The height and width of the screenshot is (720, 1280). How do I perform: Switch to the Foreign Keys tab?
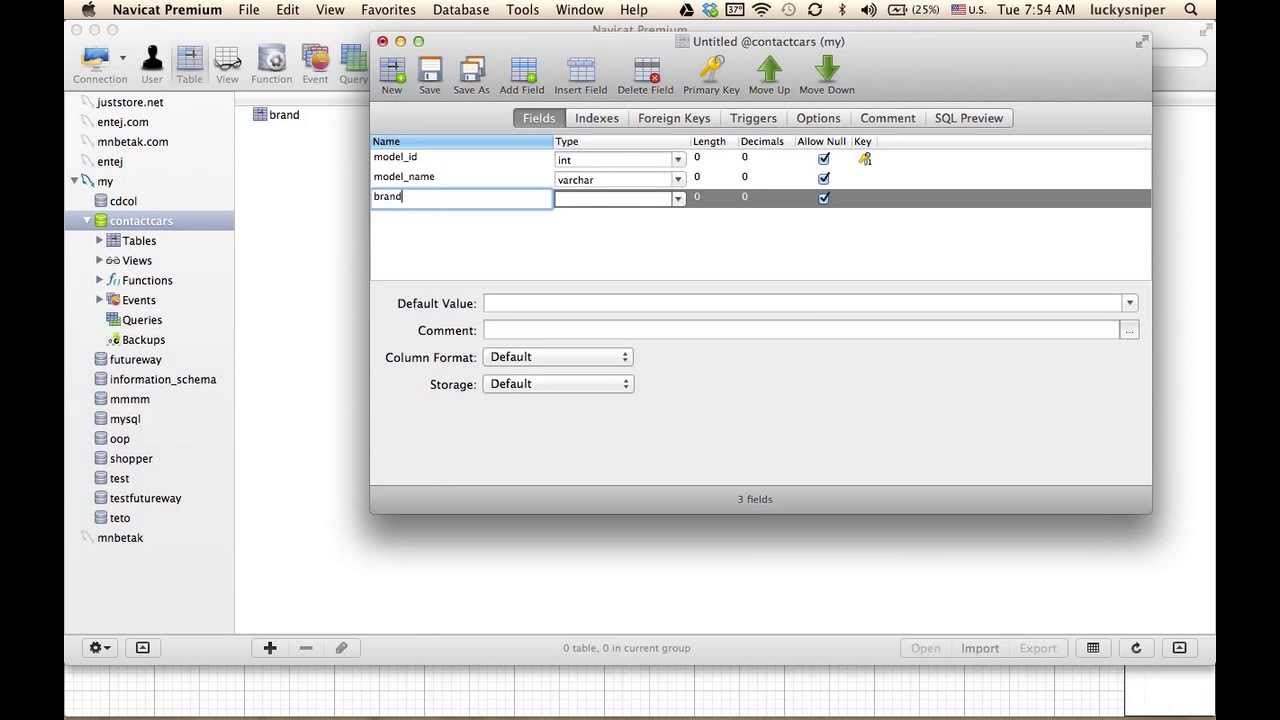pyautogui.click(x=674, y=118)
